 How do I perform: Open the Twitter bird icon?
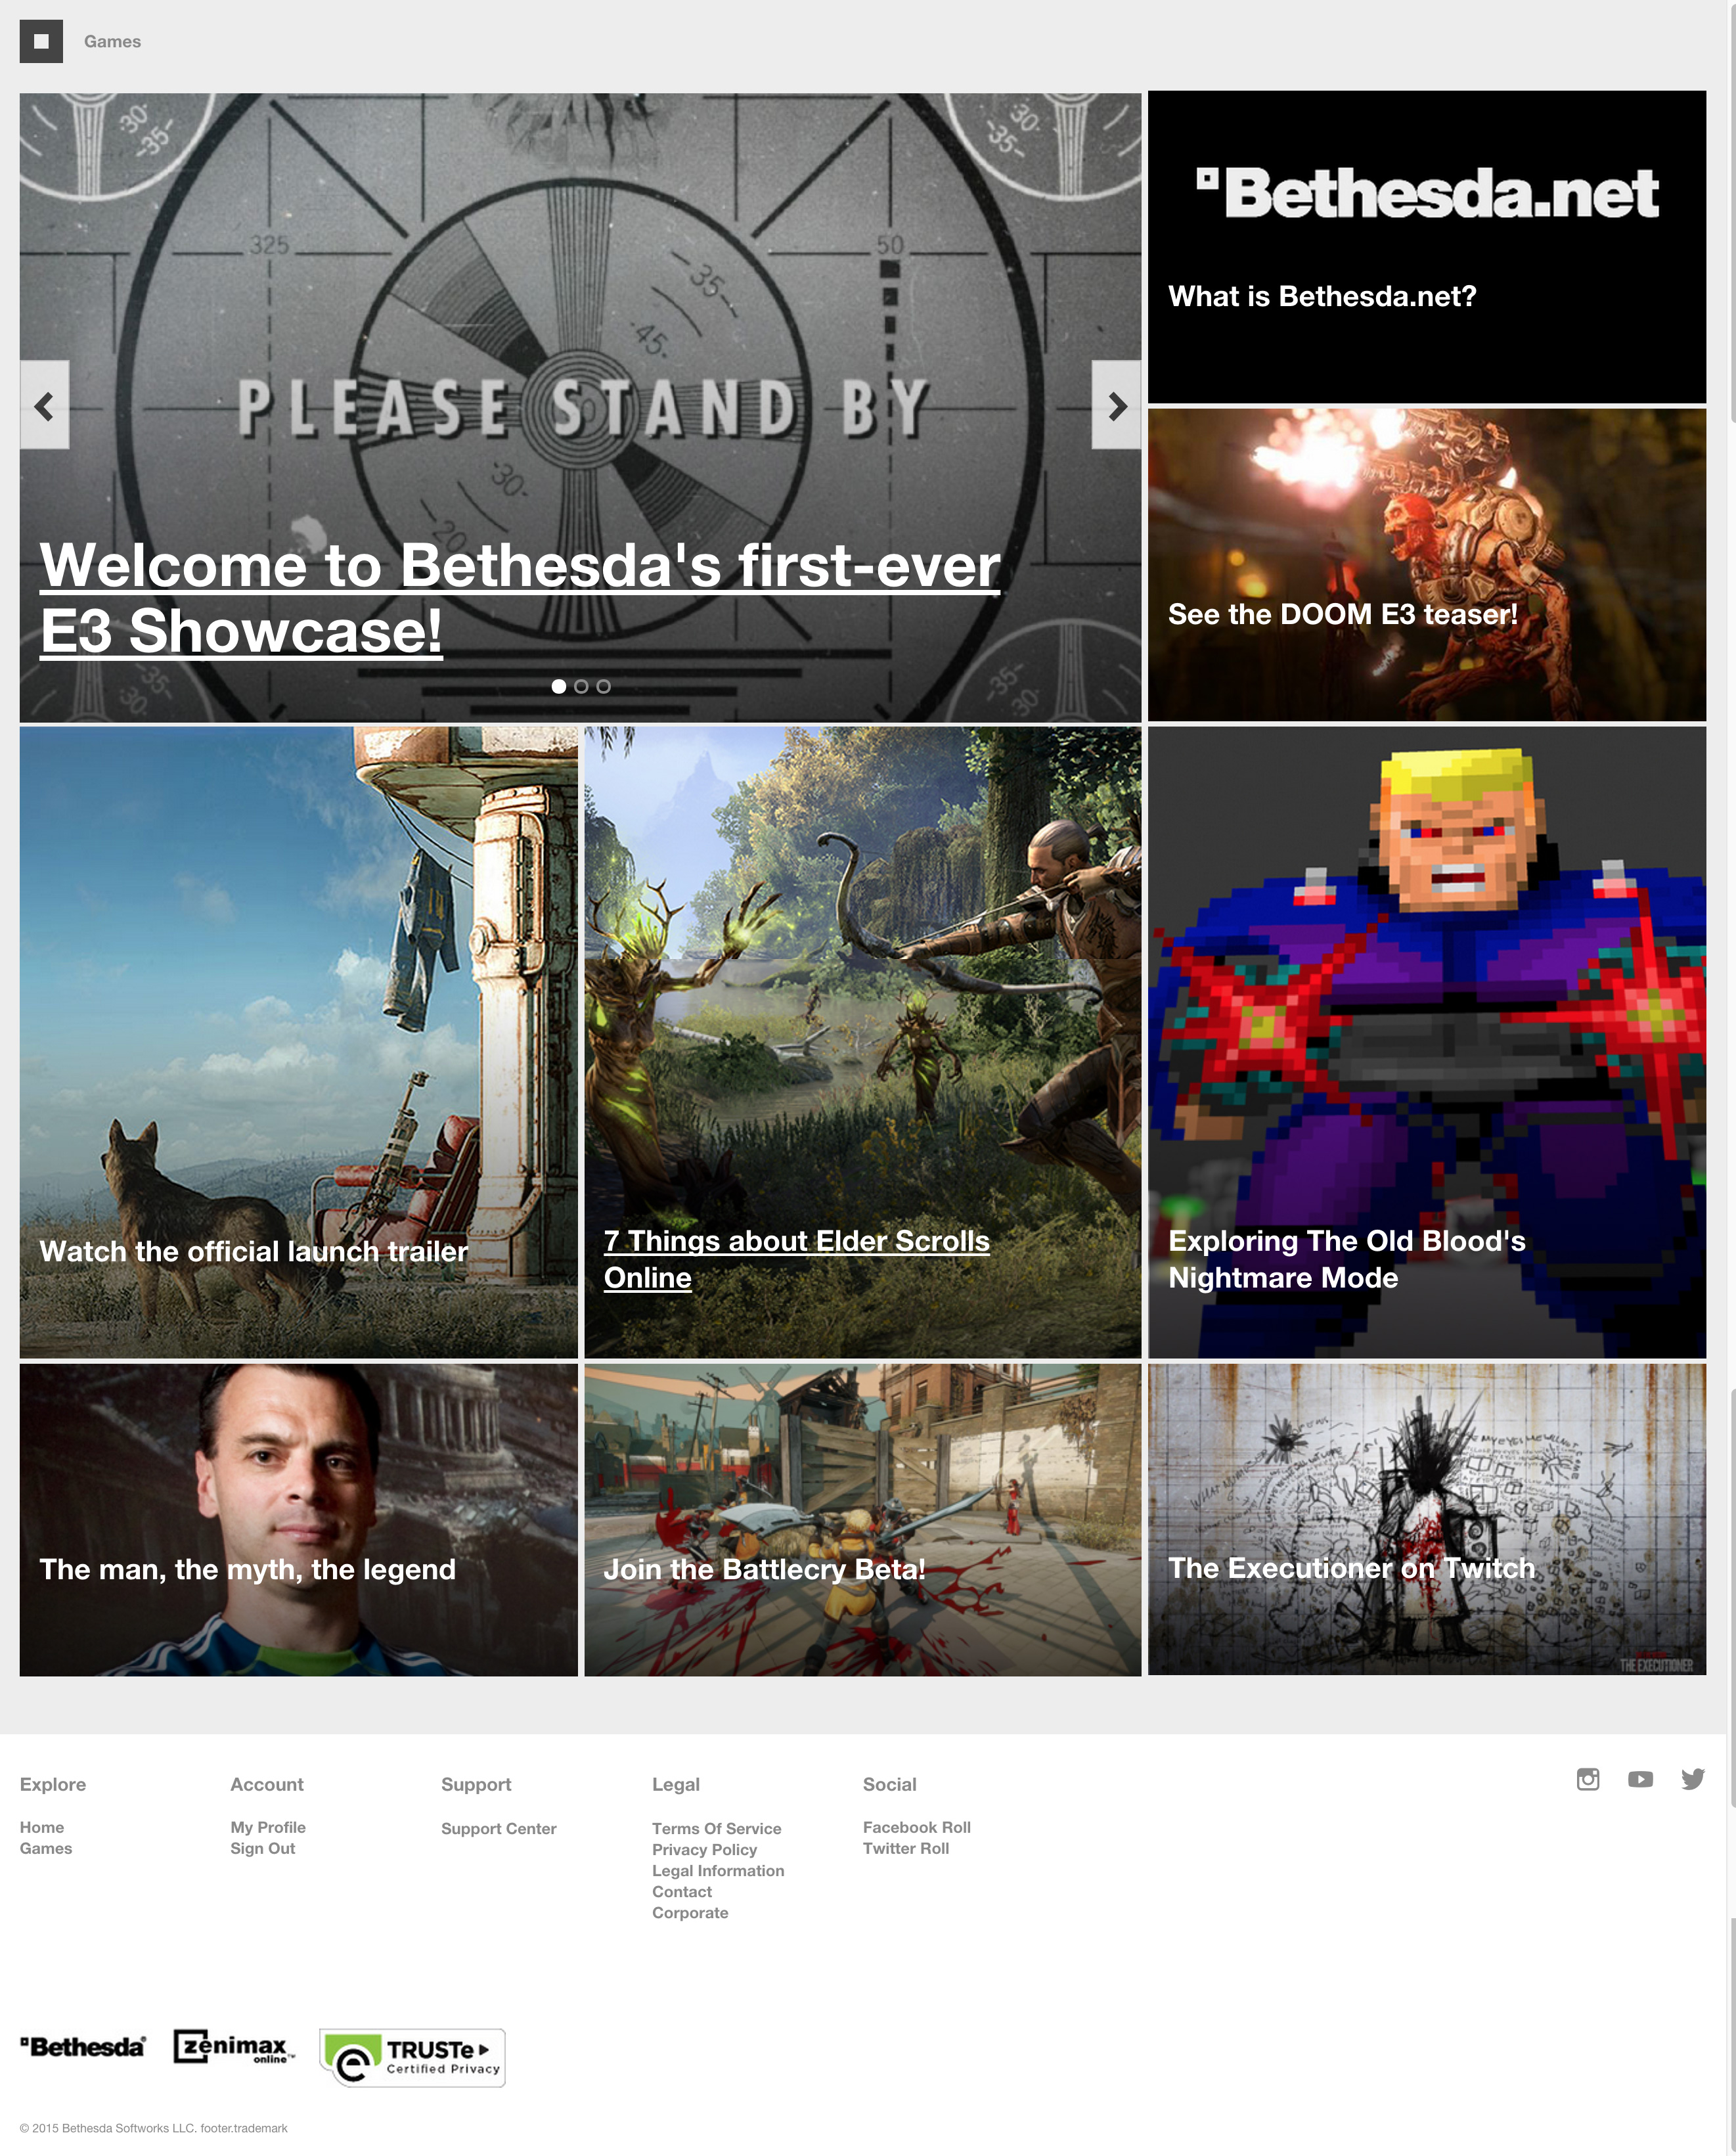click(x=1692, y=1779)
